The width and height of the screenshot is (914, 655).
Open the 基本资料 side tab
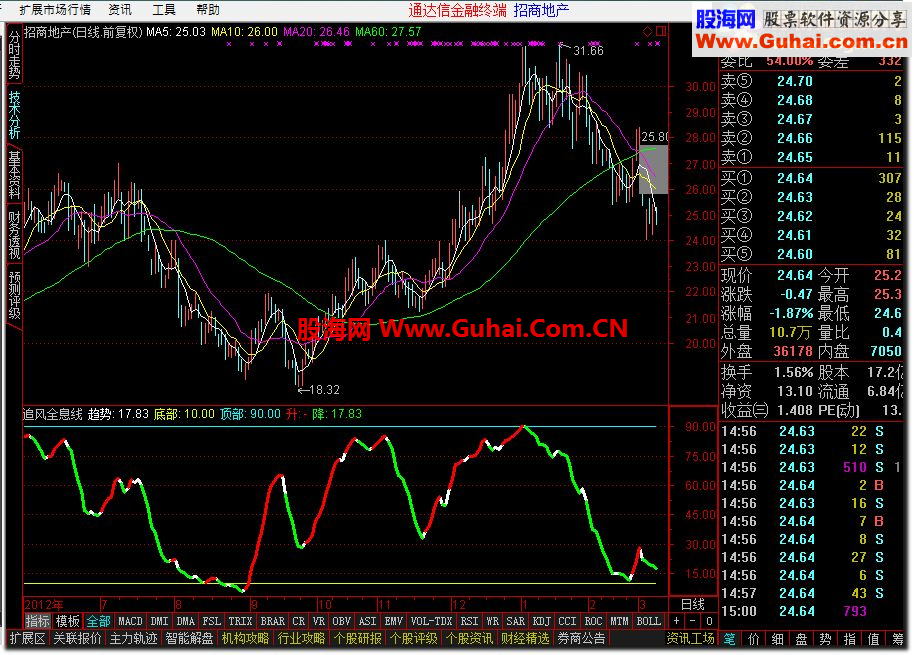pyautogui.click(x=15, y=174)
